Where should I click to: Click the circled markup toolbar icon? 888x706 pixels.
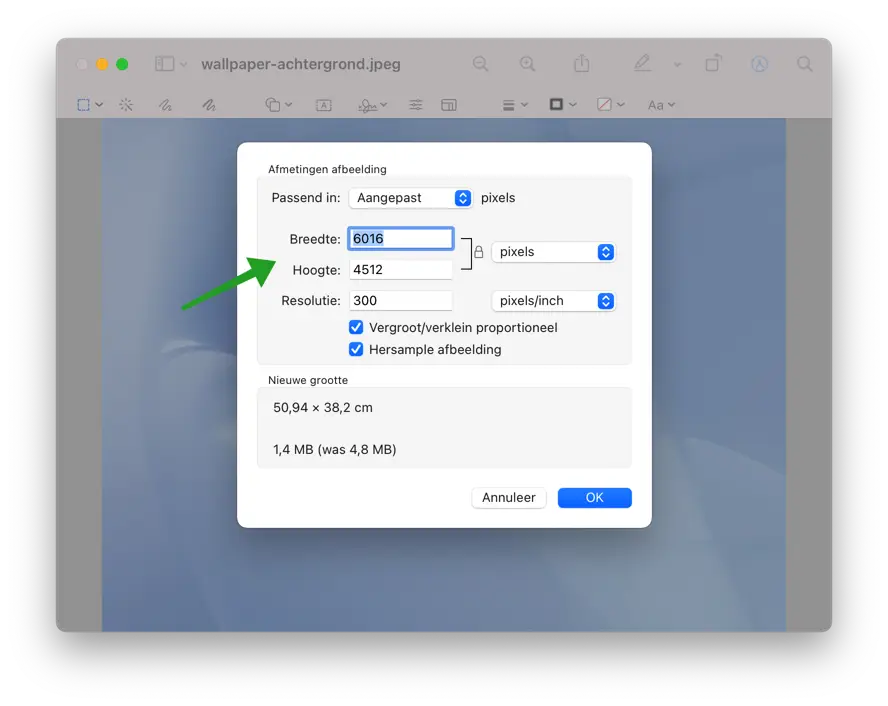point(759,63)
